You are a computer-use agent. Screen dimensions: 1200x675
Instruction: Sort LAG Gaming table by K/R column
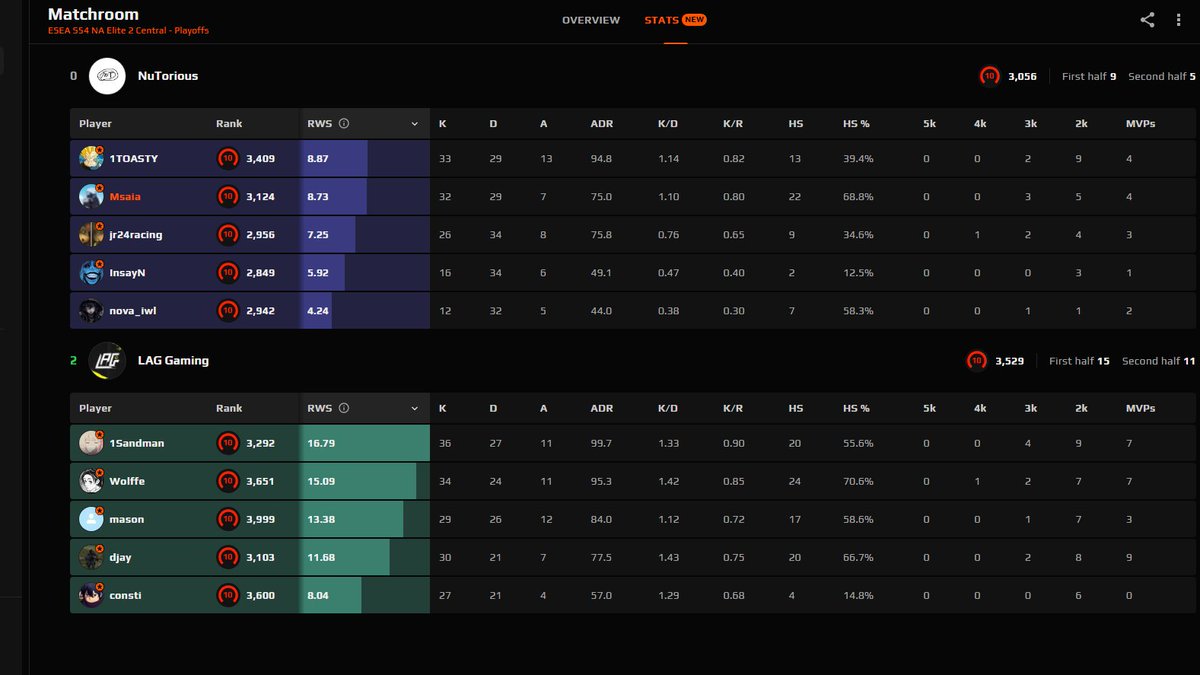click(733, 408)
